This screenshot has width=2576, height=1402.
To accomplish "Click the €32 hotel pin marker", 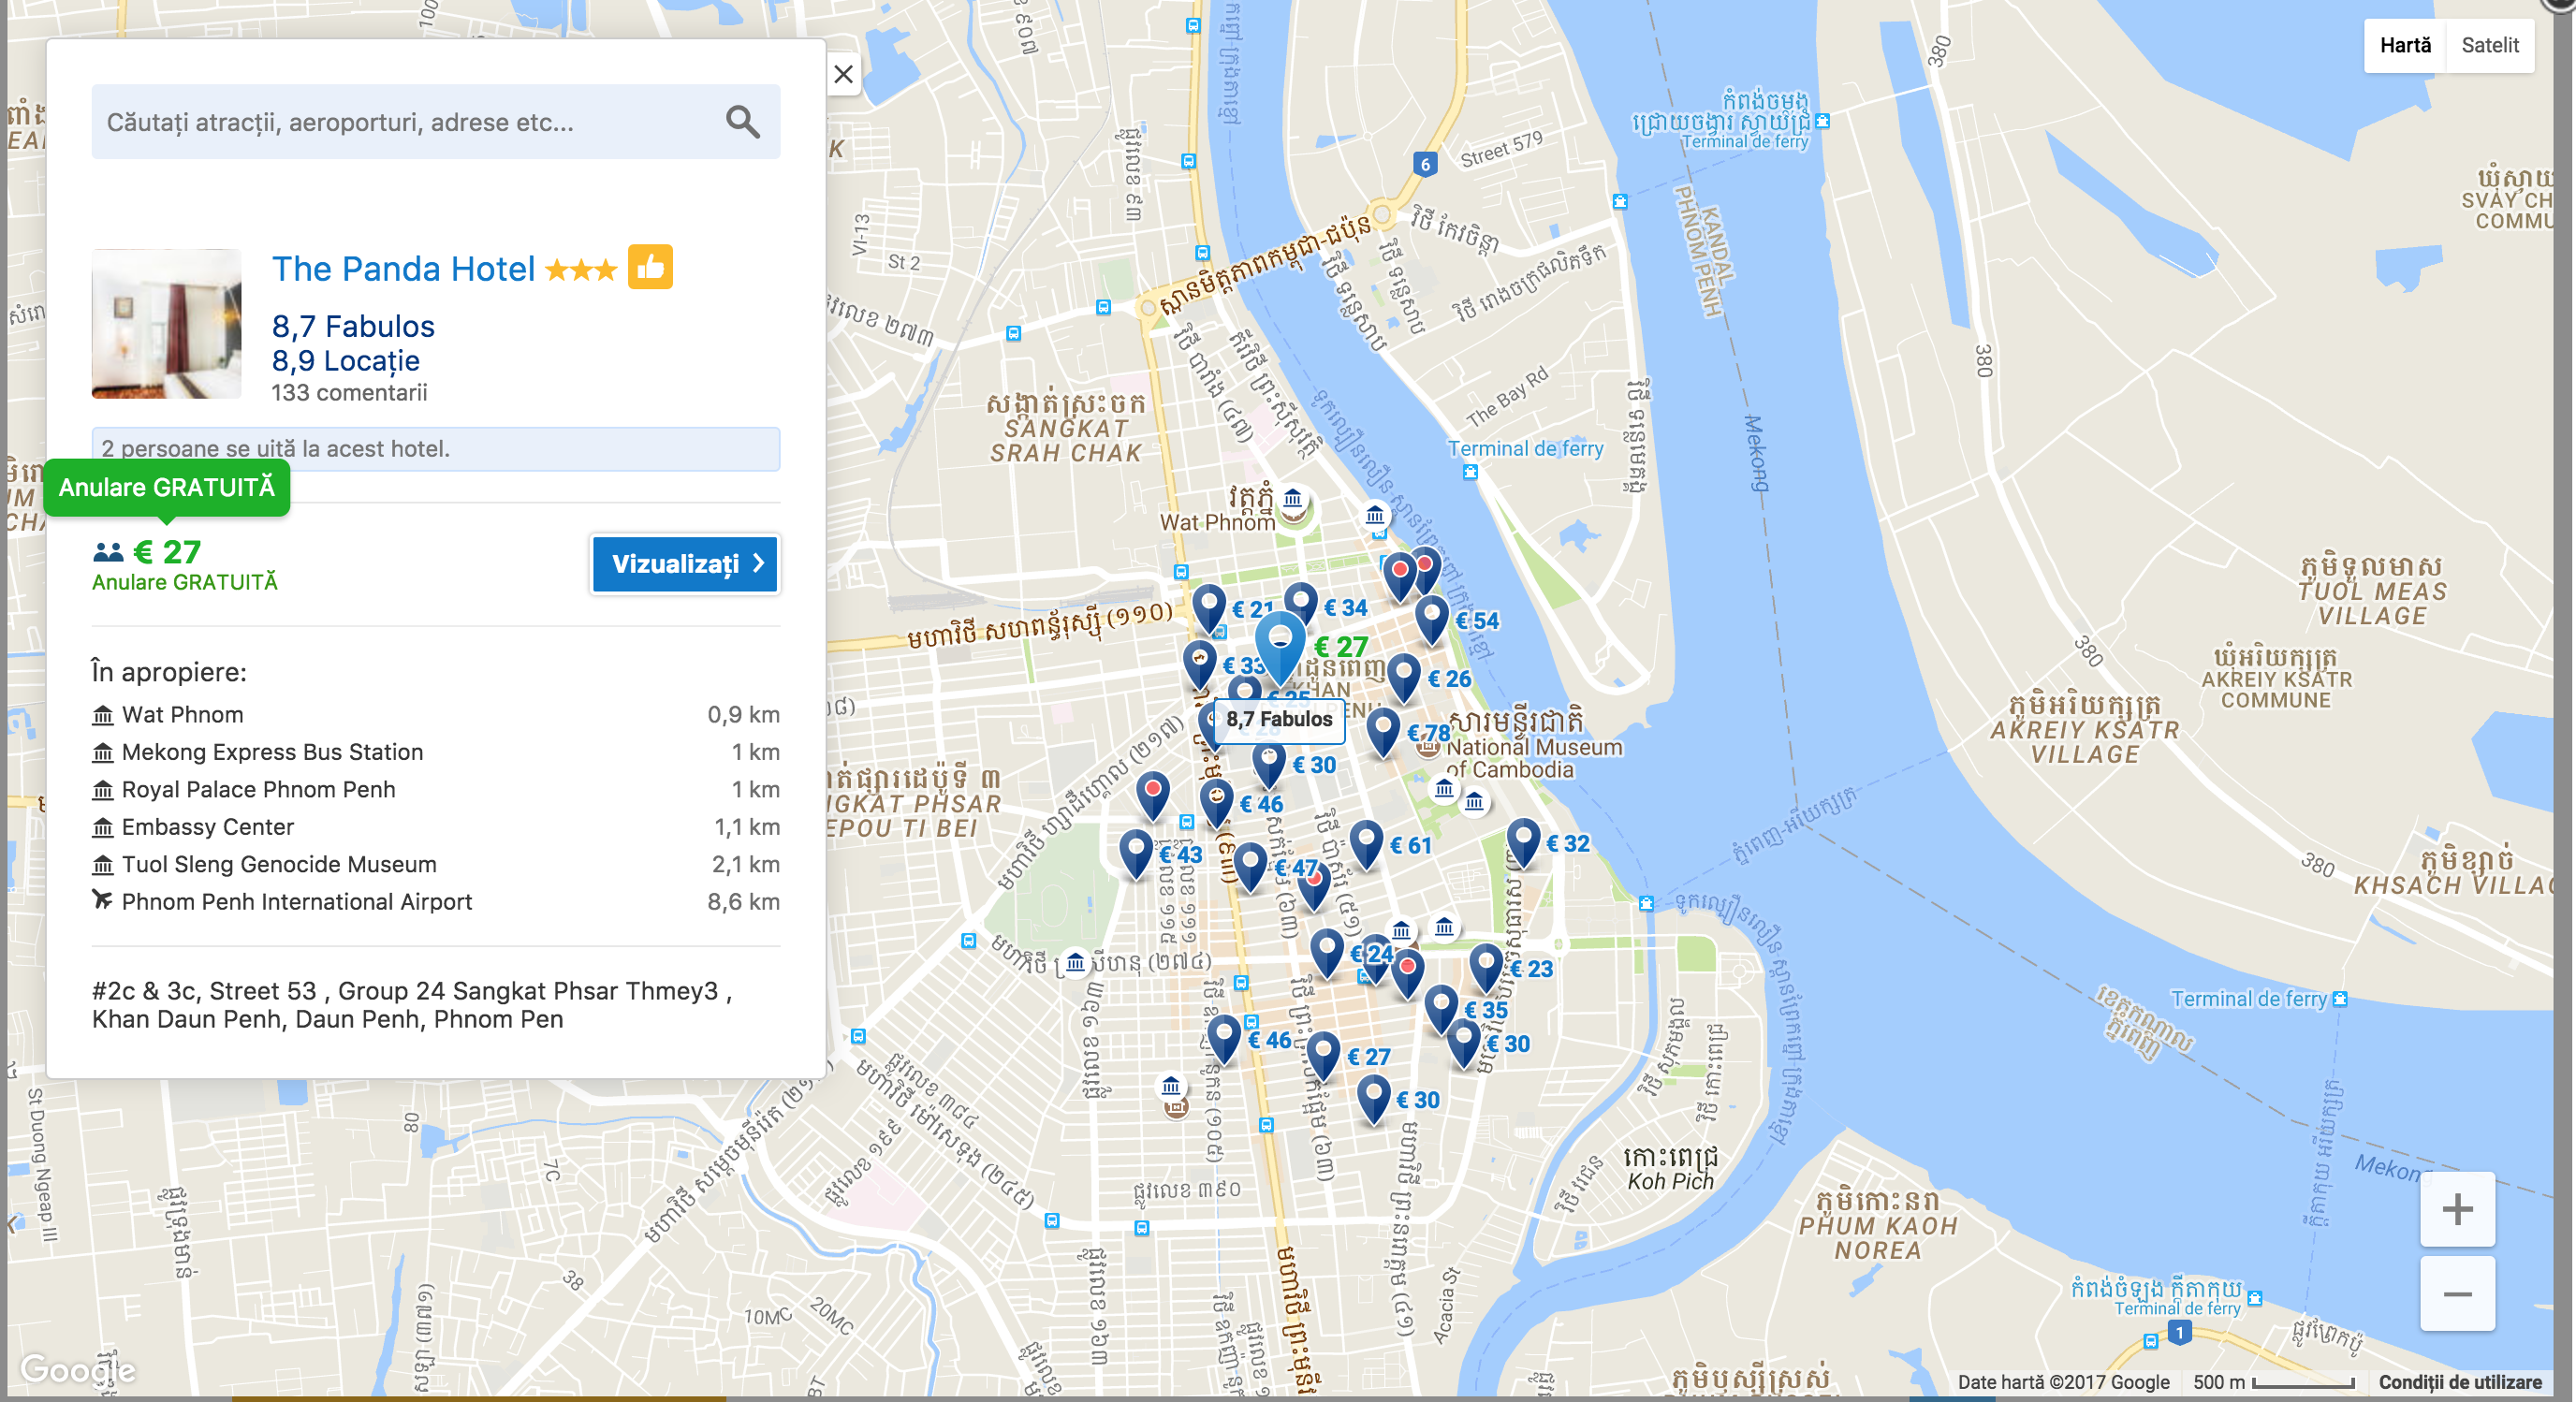I will [1523, 840].
